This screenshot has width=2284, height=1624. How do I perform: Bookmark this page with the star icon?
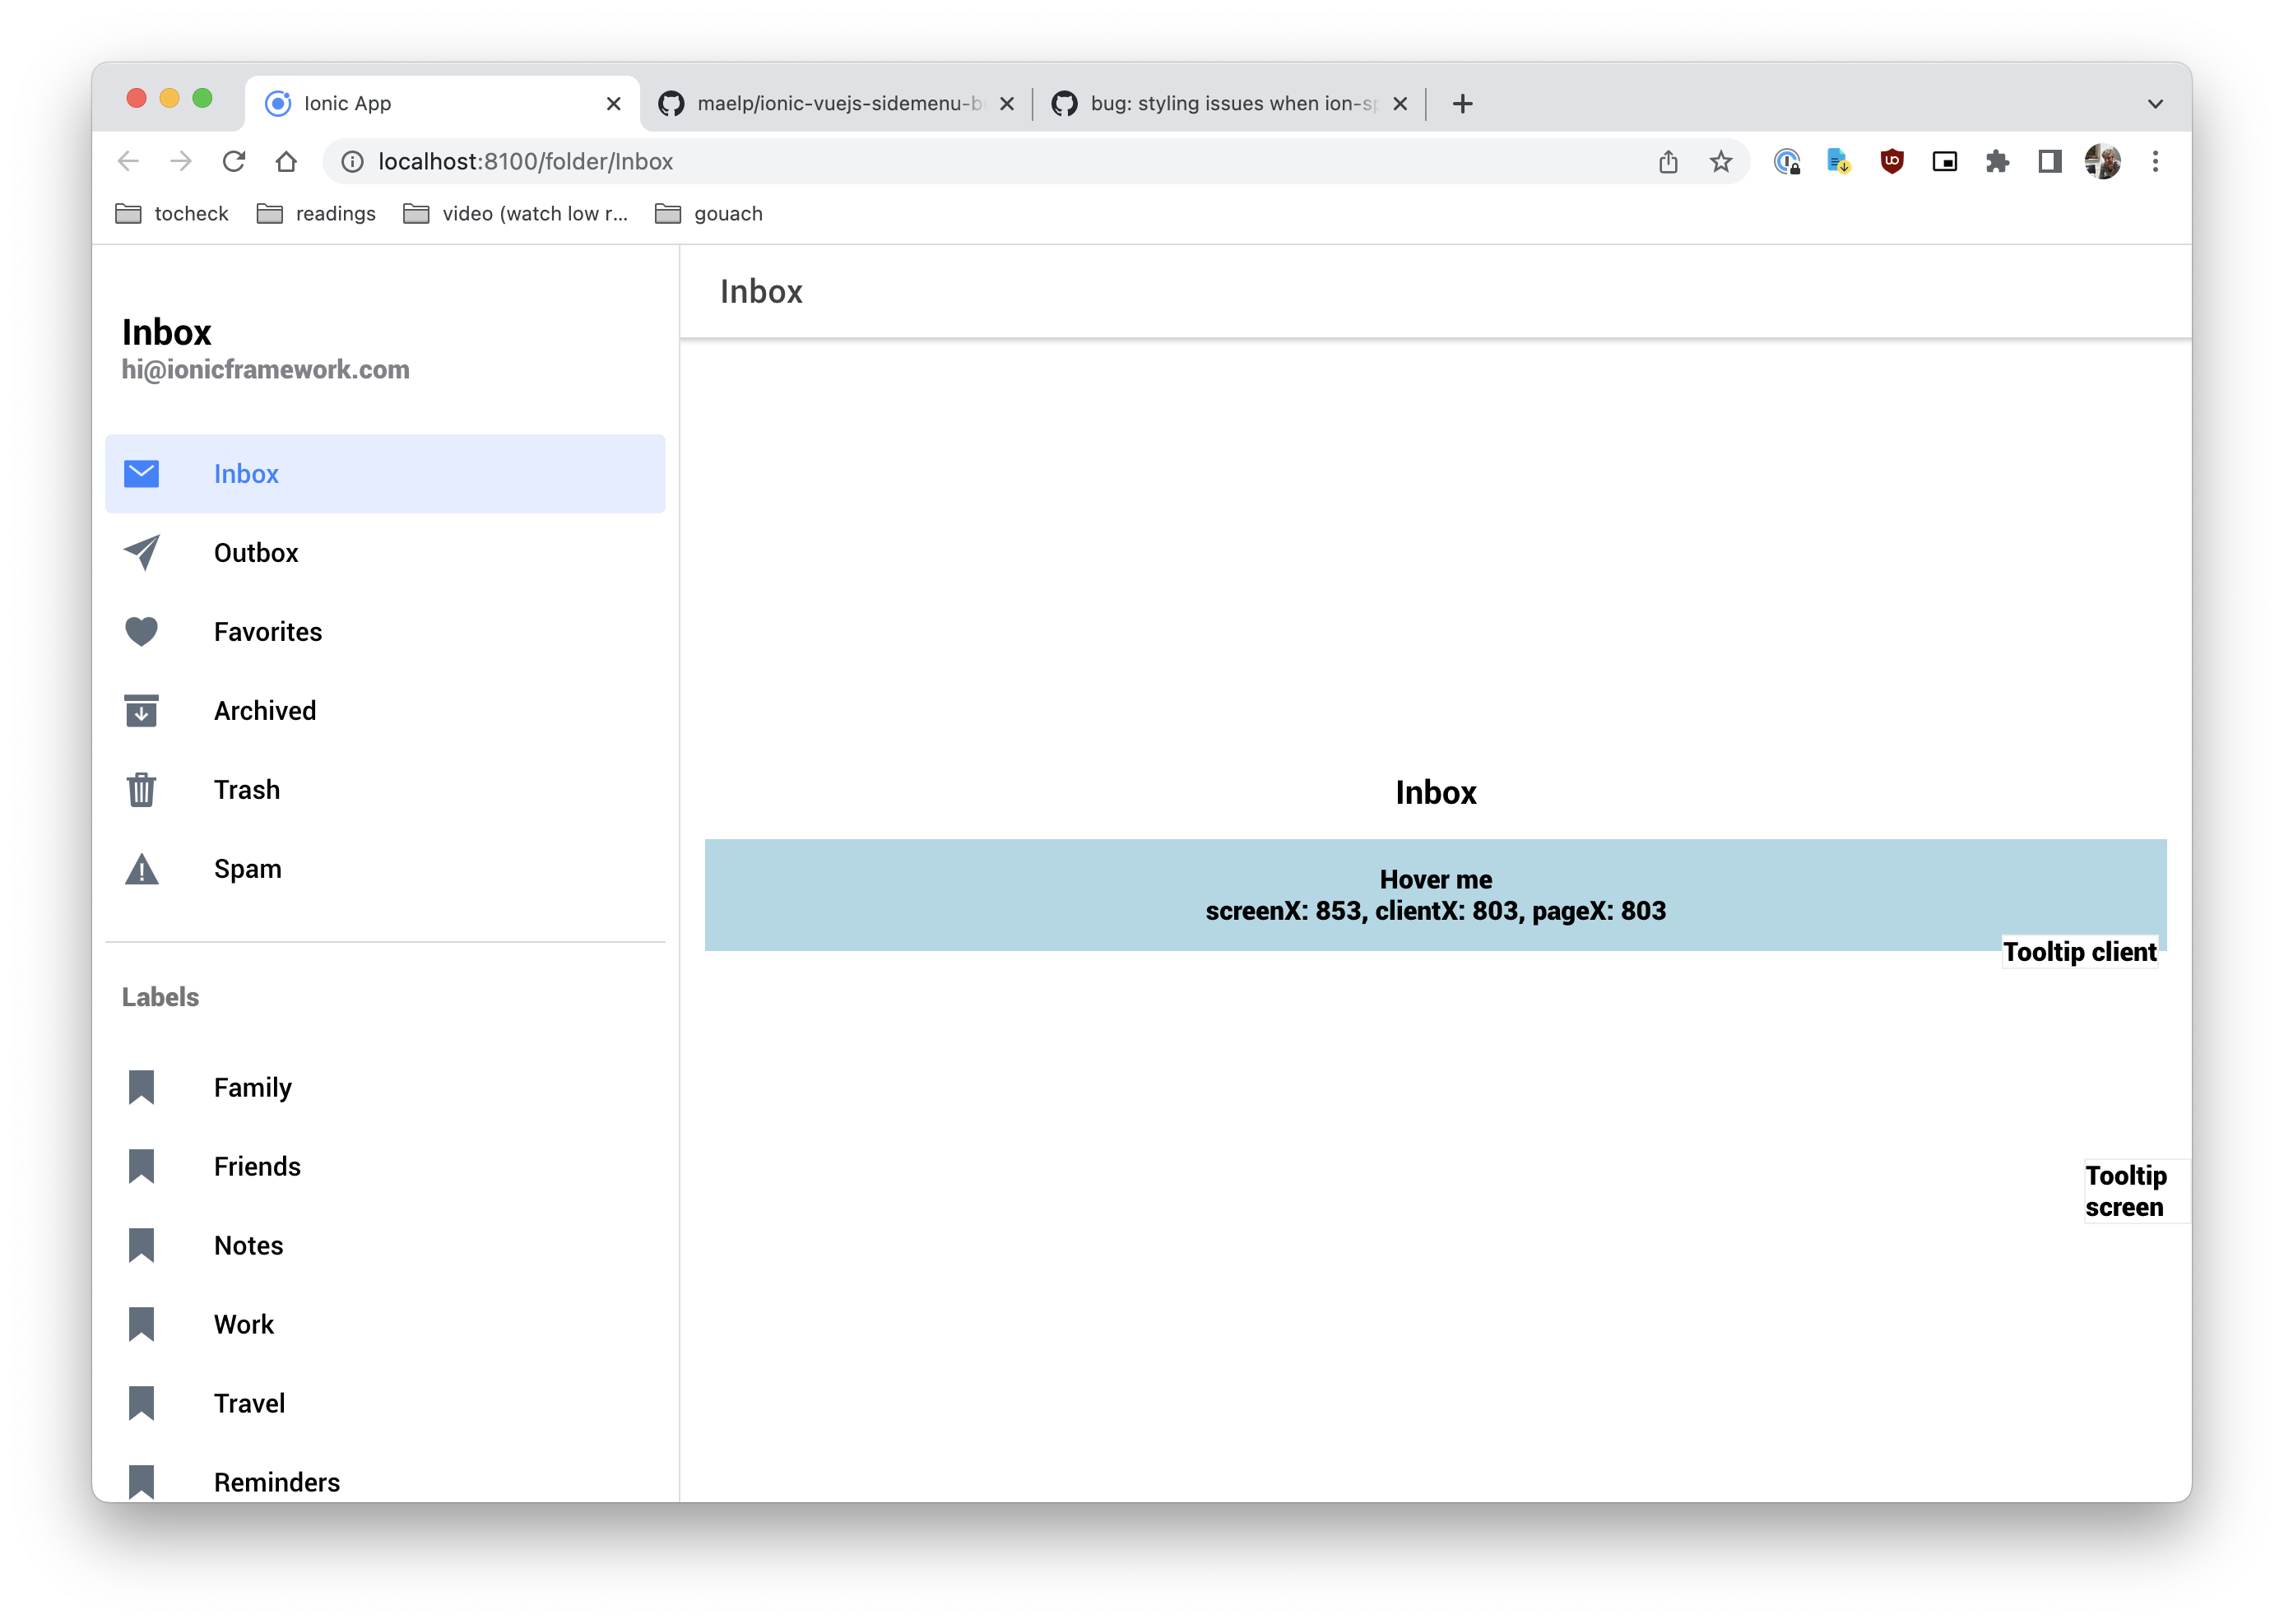pos(1722,161)
